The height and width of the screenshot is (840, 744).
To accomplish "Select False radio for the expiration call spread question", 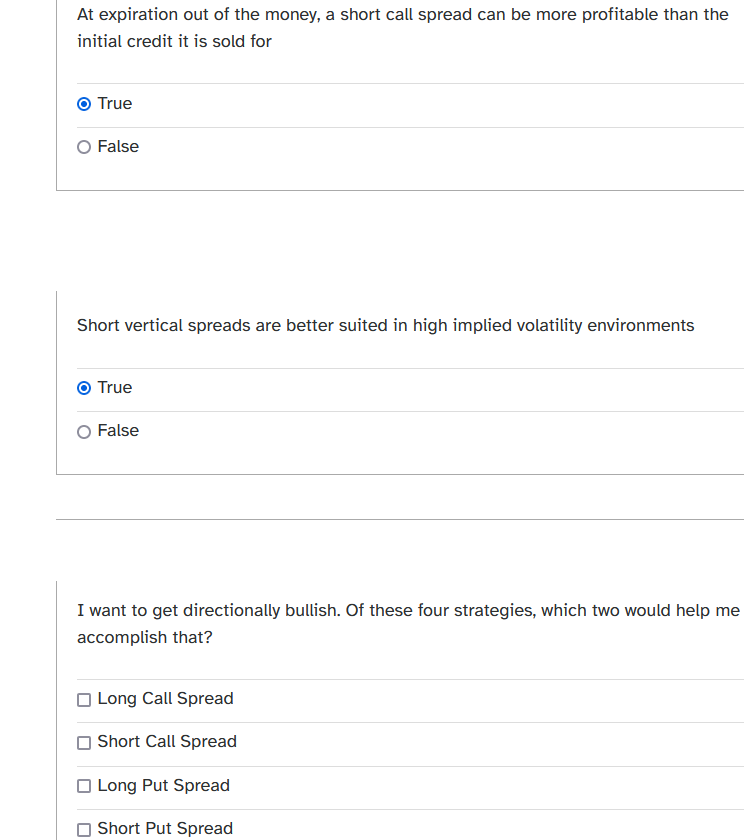I will point(84,147).
